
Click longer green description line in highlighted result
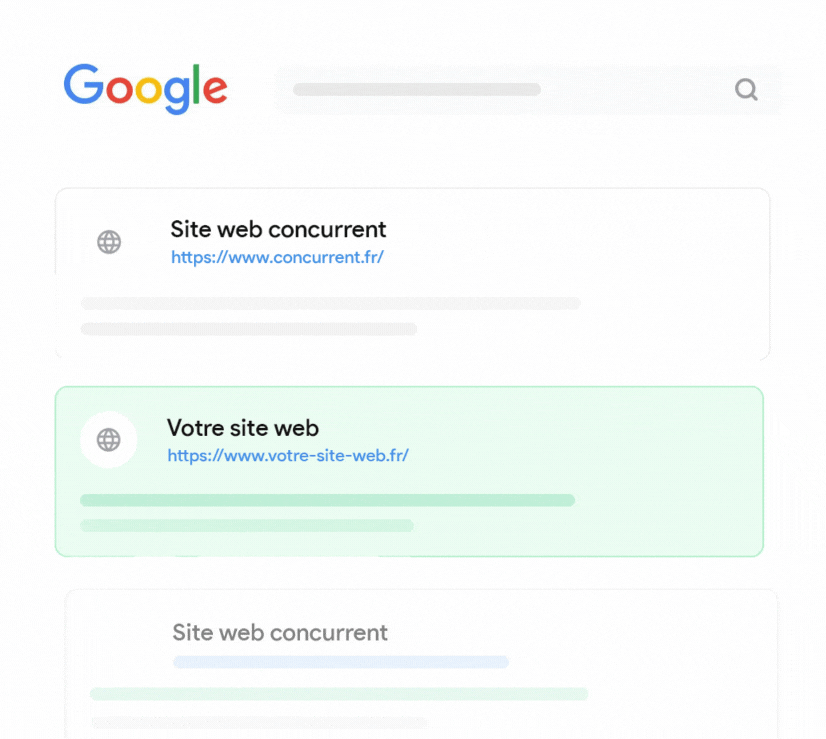click(x=327, y=500)
